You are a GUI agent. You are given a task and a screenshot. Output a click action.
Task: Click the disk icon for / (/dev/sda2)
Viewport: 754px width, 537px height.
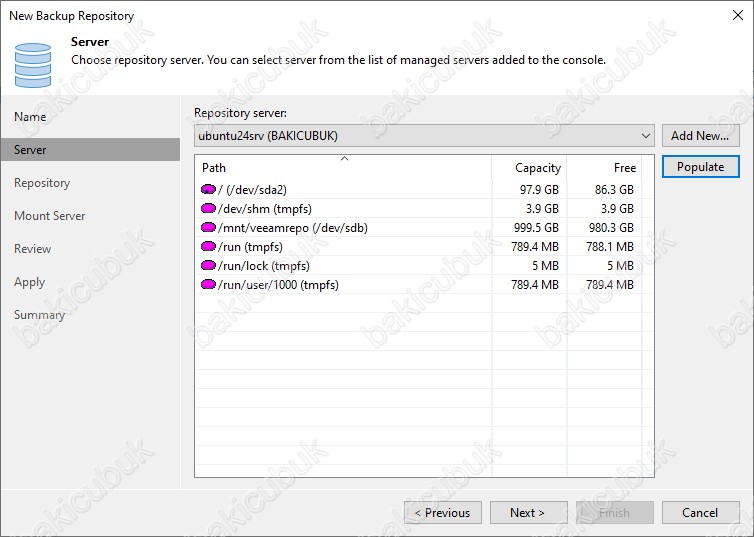pos(208,189)
